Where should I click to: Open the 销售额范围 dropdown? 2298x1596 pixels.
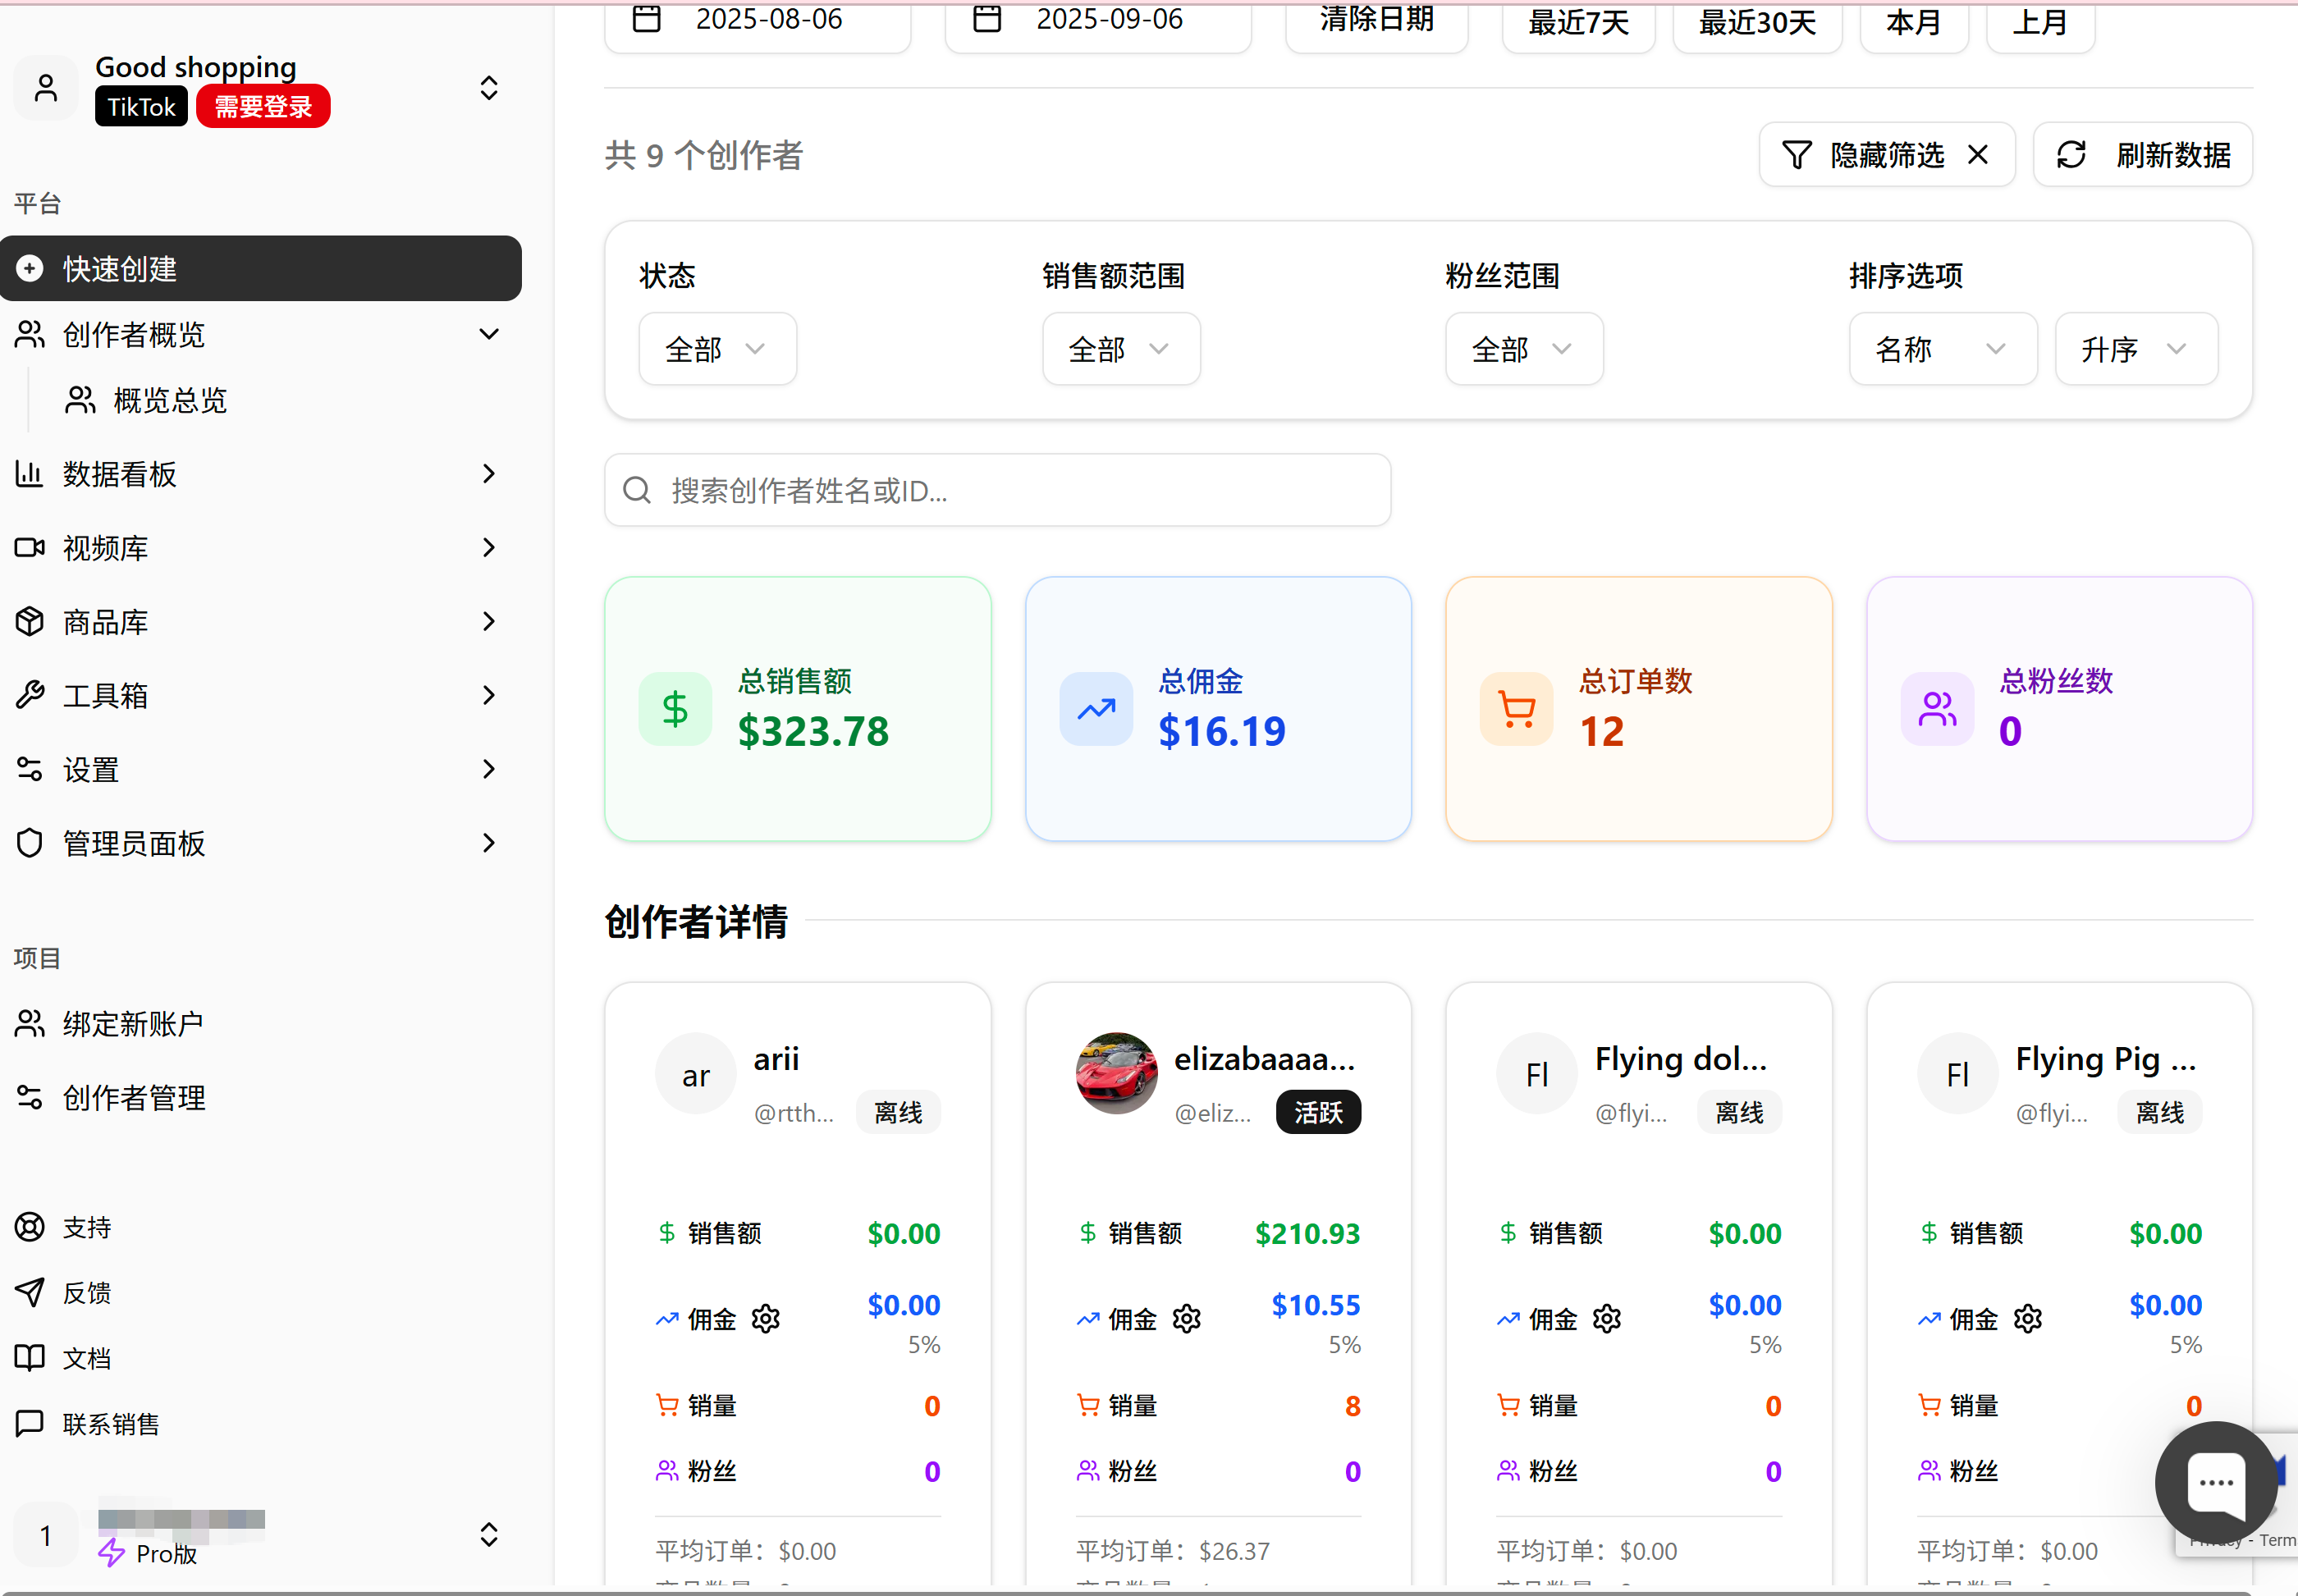[x=1120, y=349]
